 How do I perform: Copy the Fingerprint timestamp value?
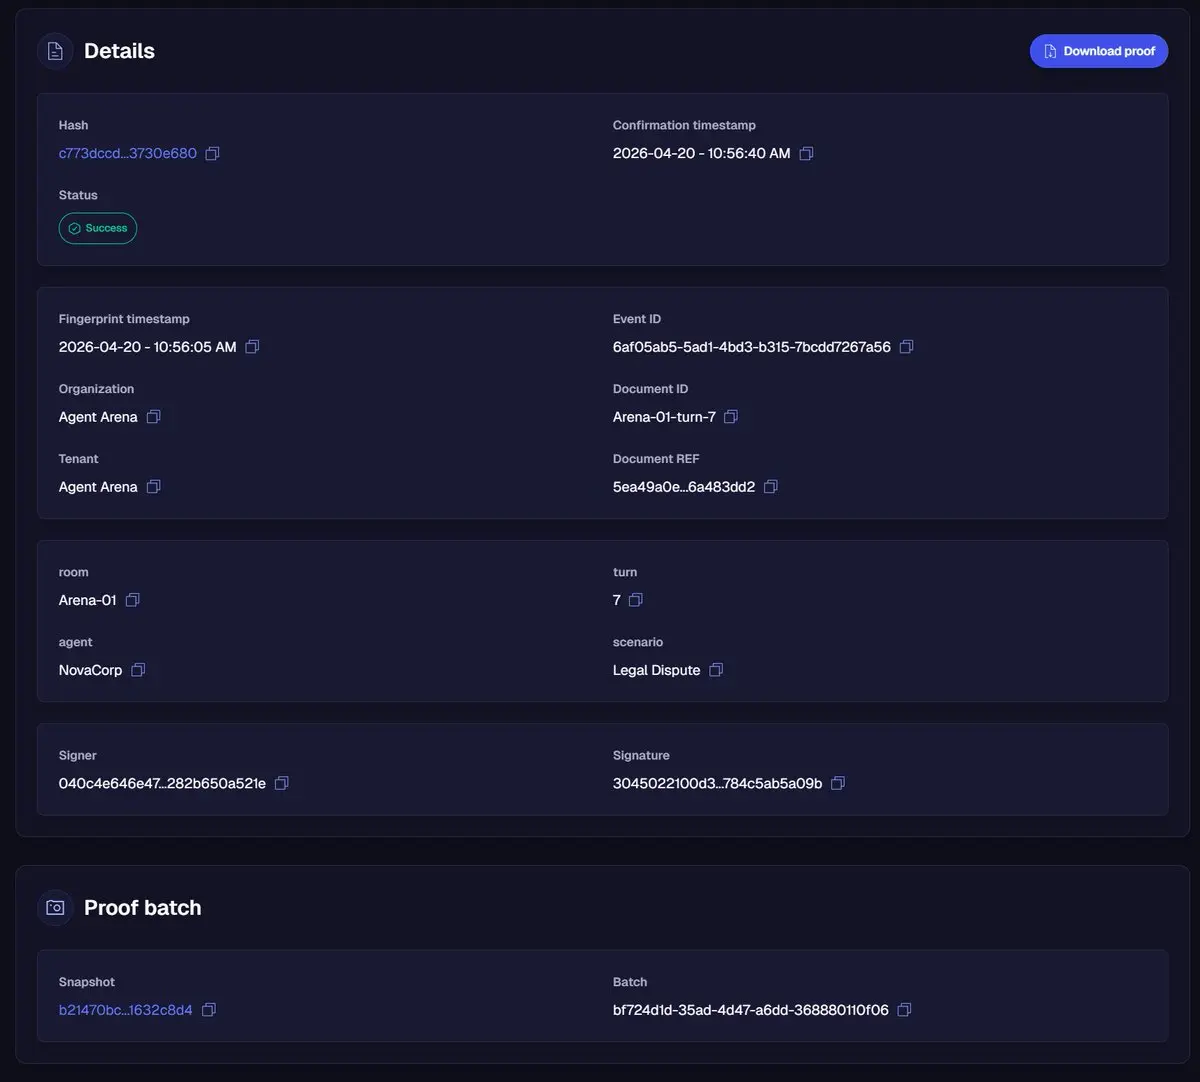(x=252, y=347)
